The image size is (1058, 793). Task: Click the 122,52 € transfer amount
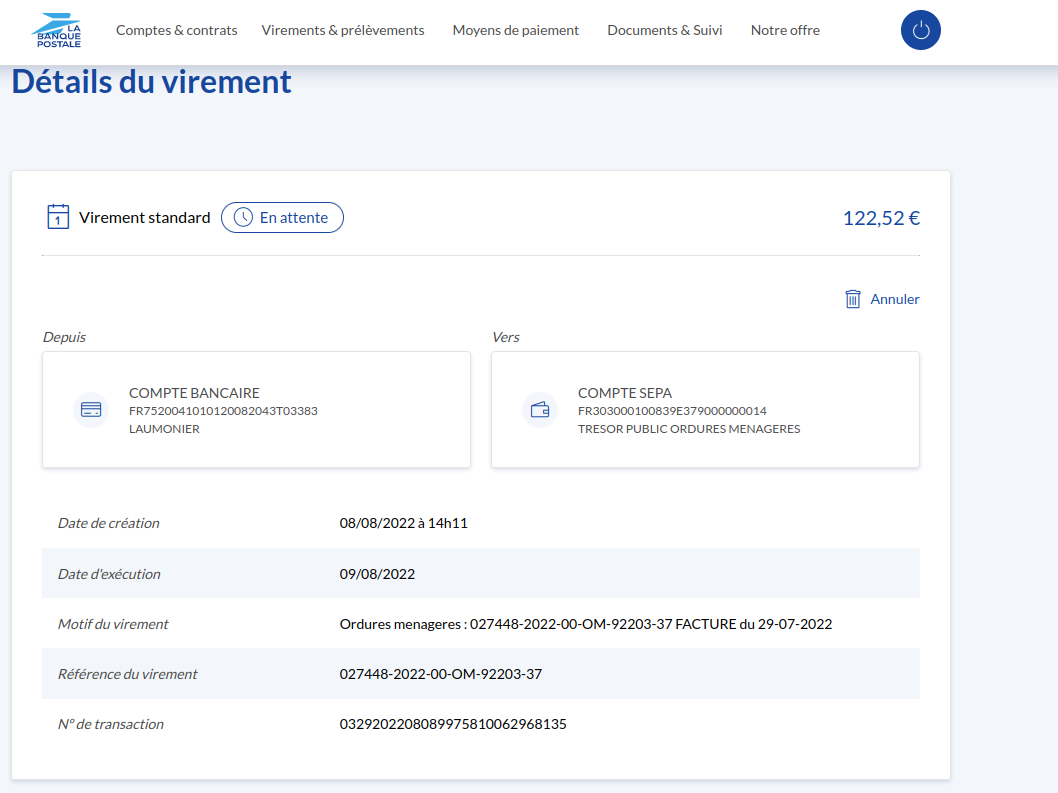pos(880,218)
